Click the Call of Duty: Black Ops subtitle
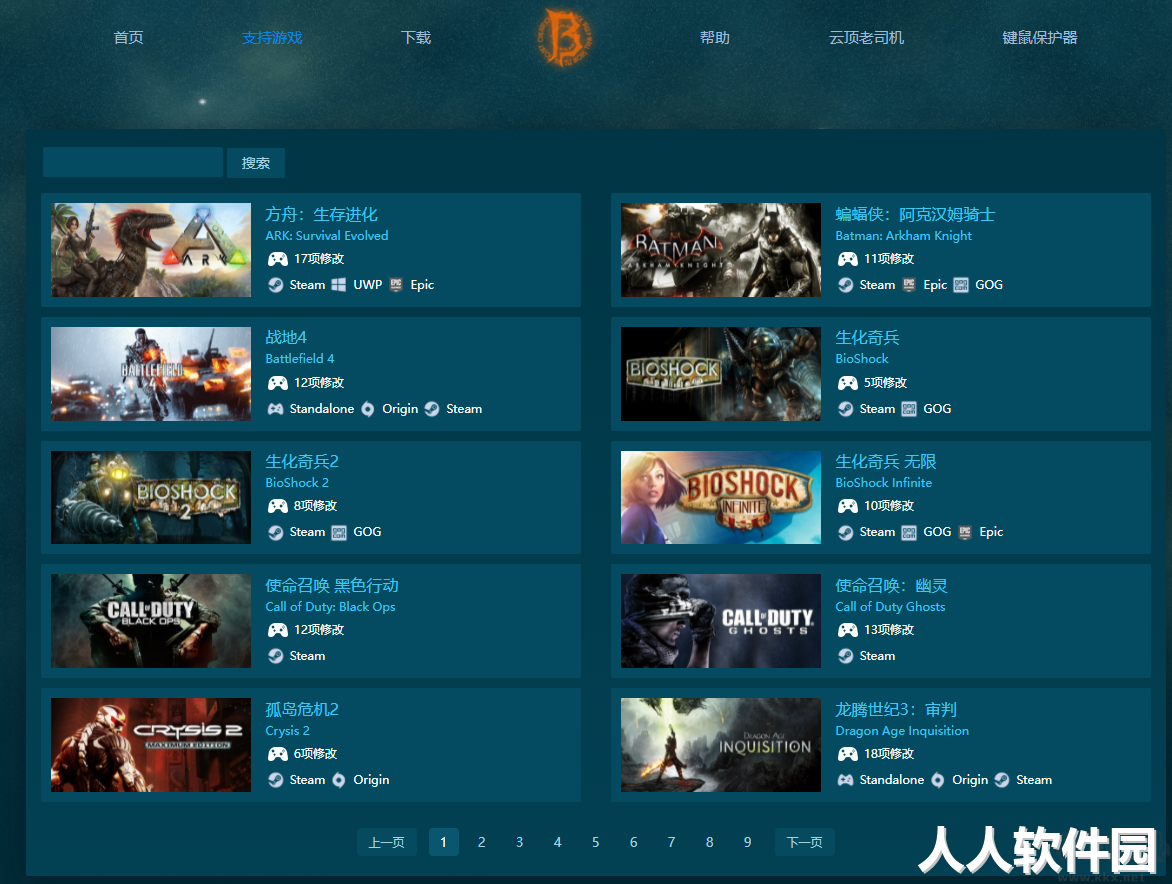This screenshot has height=884, width=1172. click(330, 607)
